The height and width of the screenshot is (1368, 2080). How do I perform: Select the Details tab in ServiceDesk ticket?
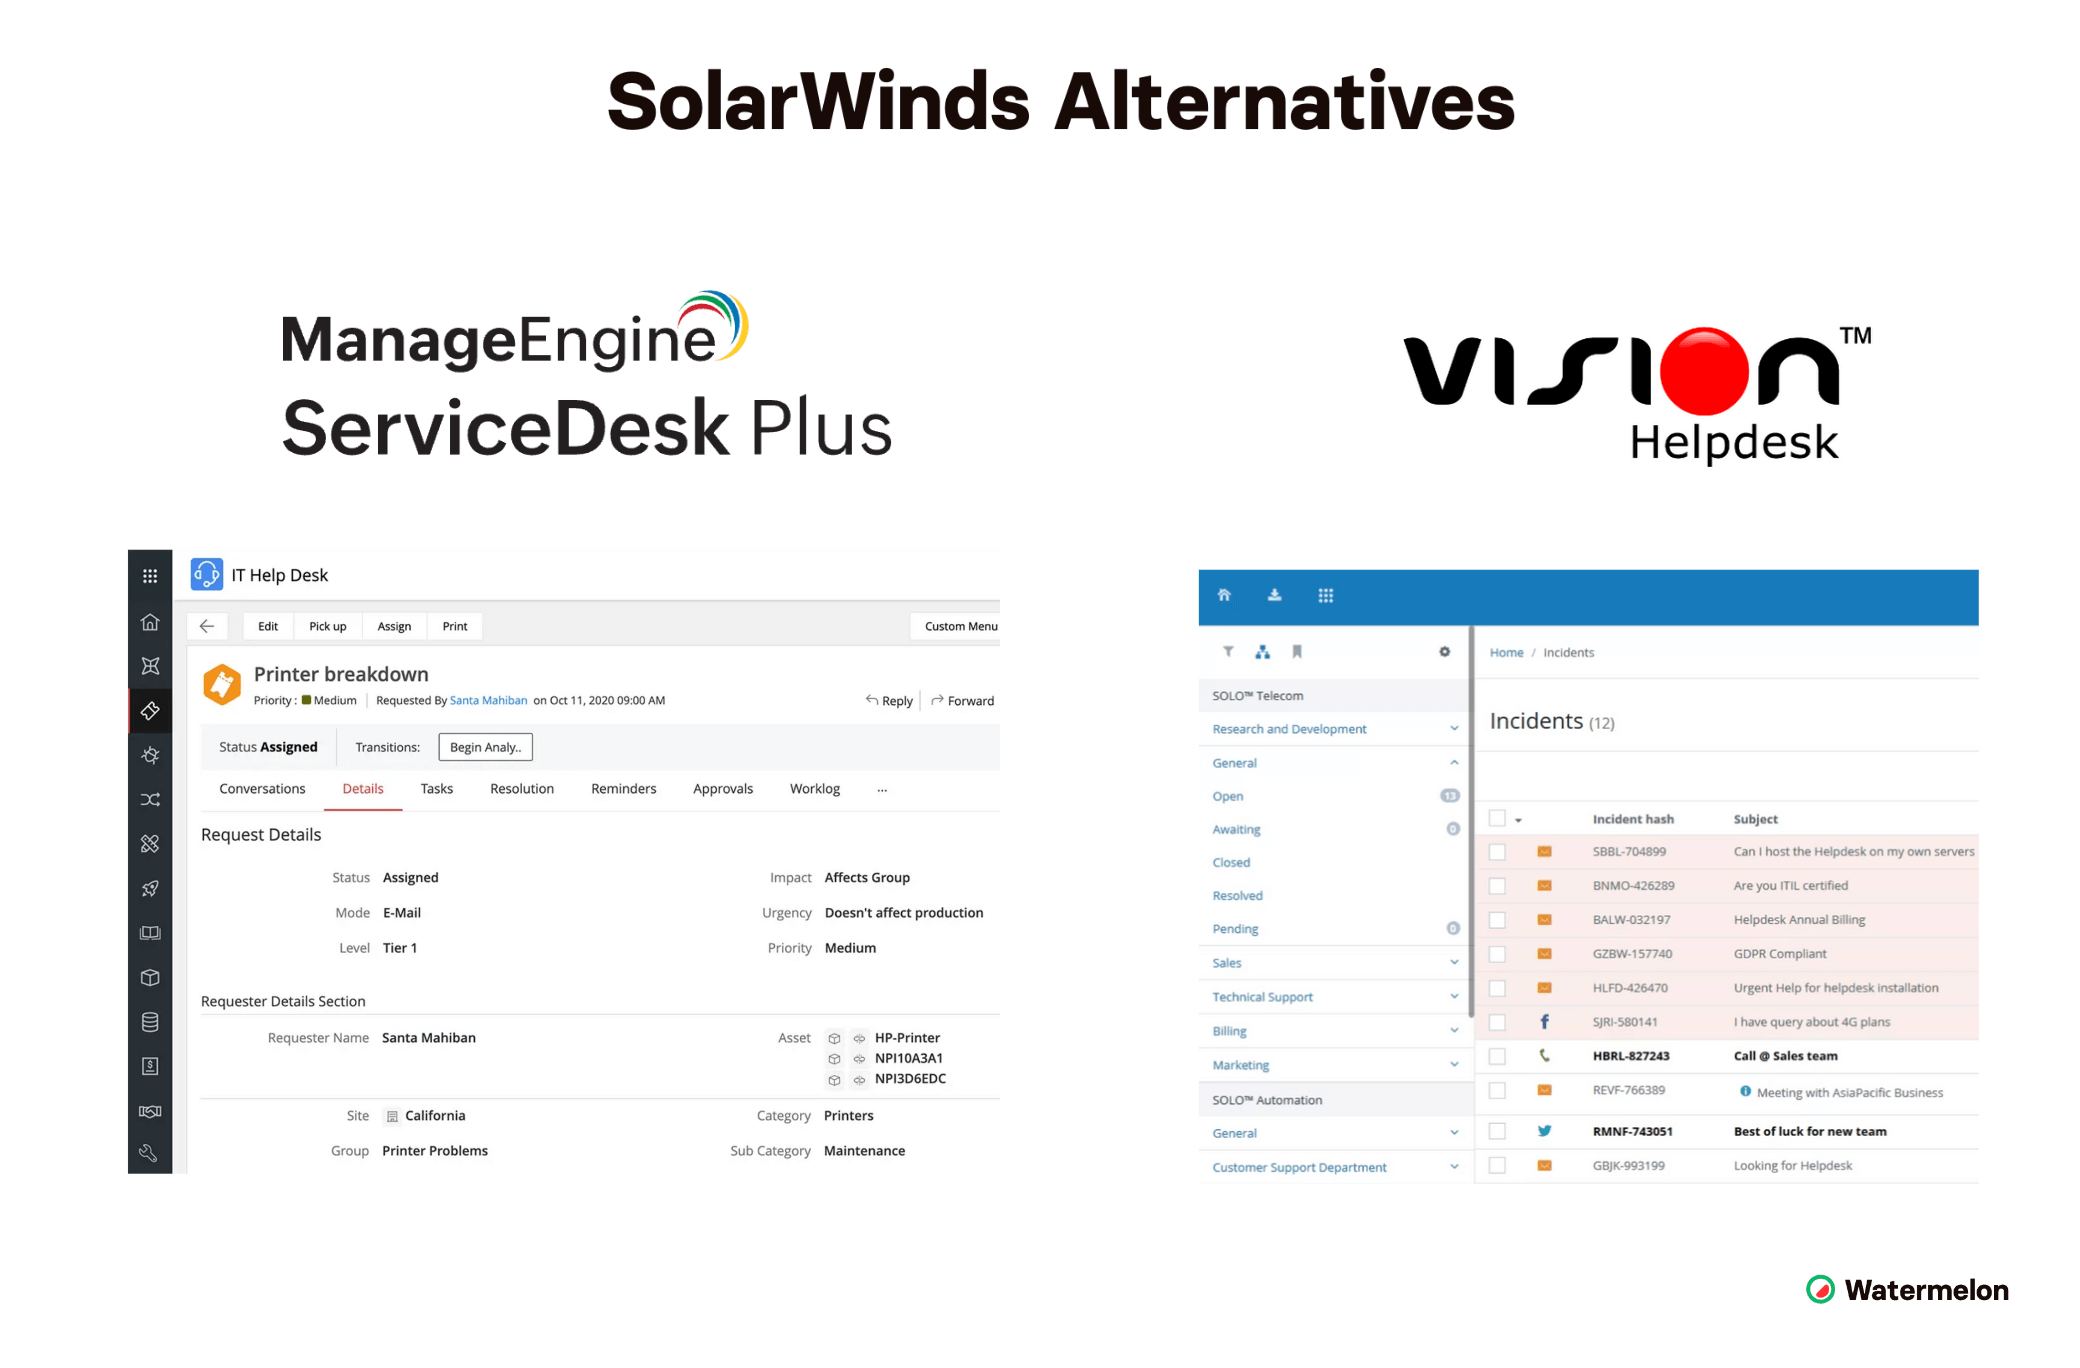point(362,788)
